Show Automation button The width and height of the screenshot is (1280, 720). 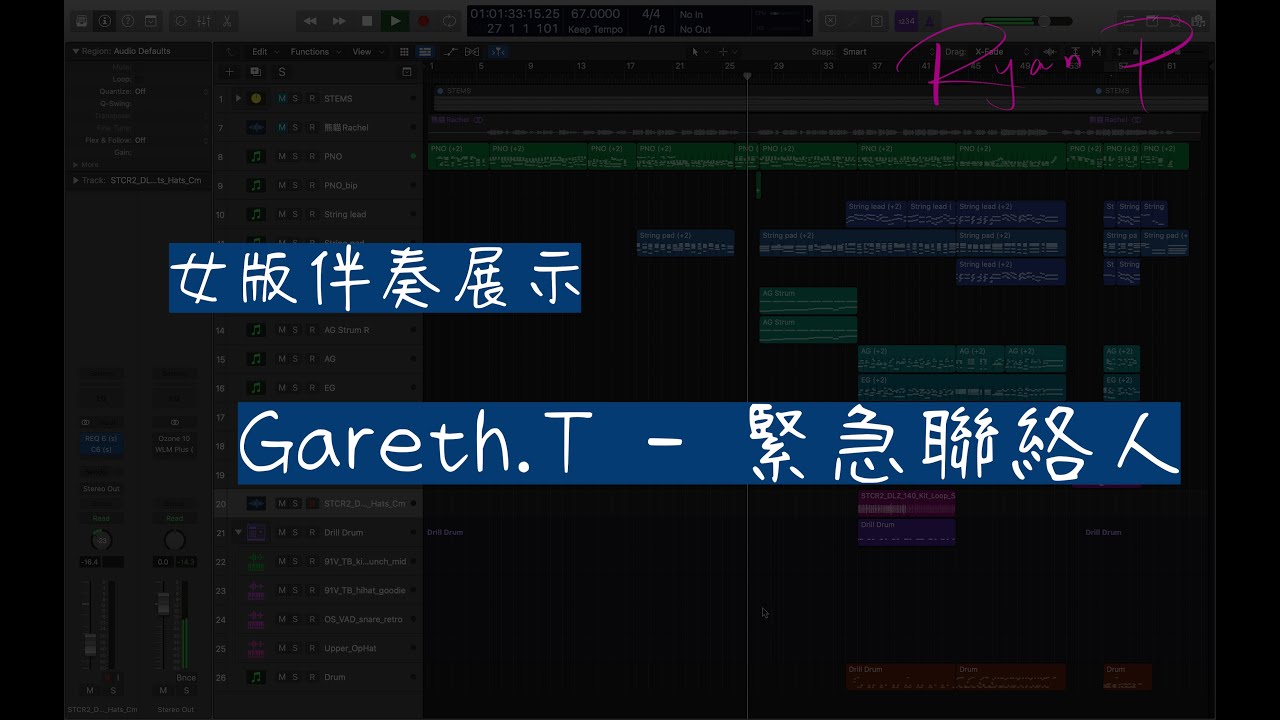click(452, 52)
